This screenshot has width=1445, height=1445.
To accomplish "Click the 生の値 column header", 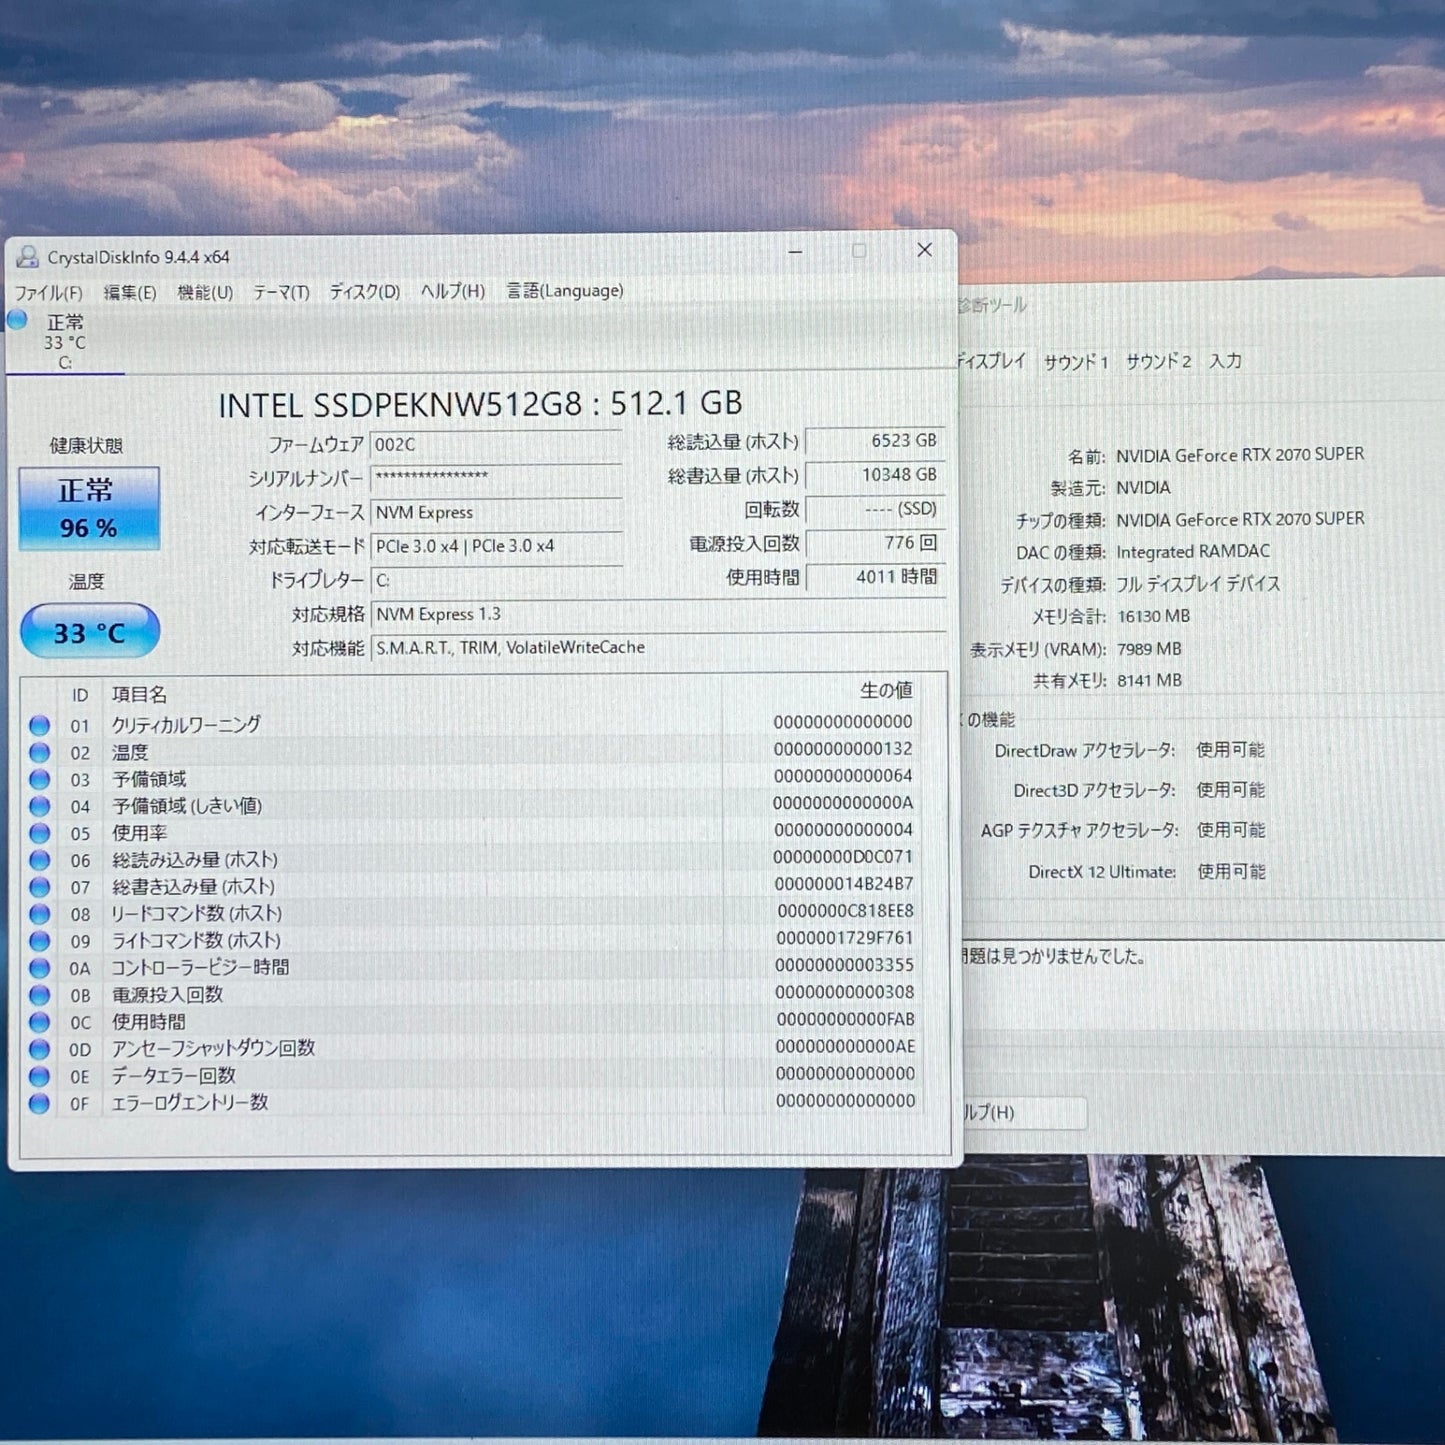I will (886, 690).
